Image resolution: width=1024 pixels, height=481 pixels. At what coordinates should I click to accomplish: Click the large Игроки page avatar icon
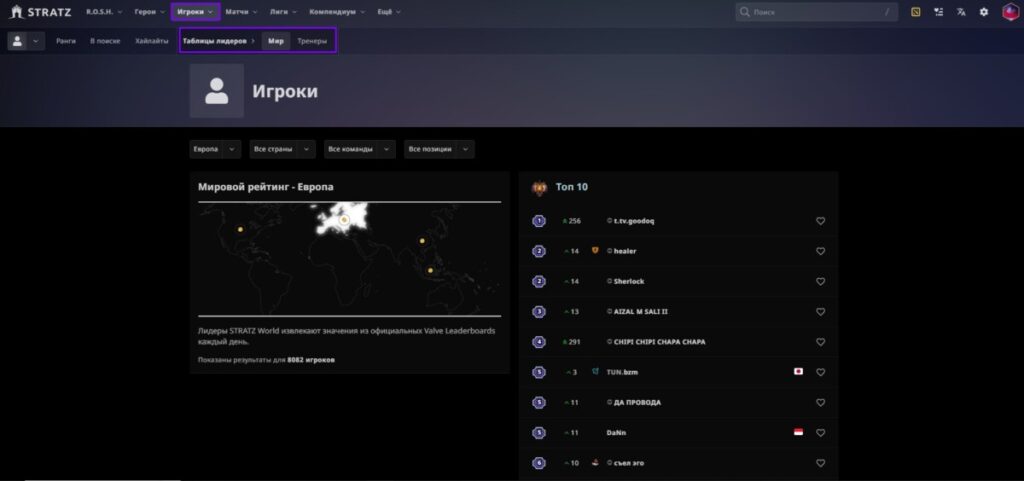(x=217, y=91)
